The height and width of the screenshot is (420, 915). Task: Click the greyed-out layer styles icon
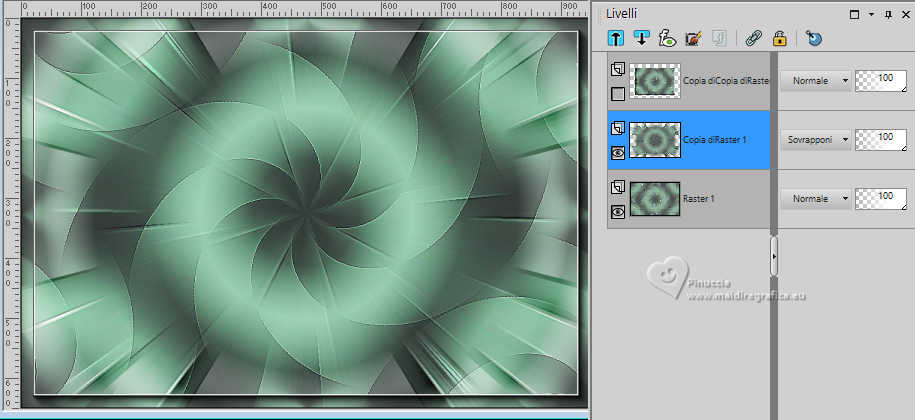click(x=719, y=38)
